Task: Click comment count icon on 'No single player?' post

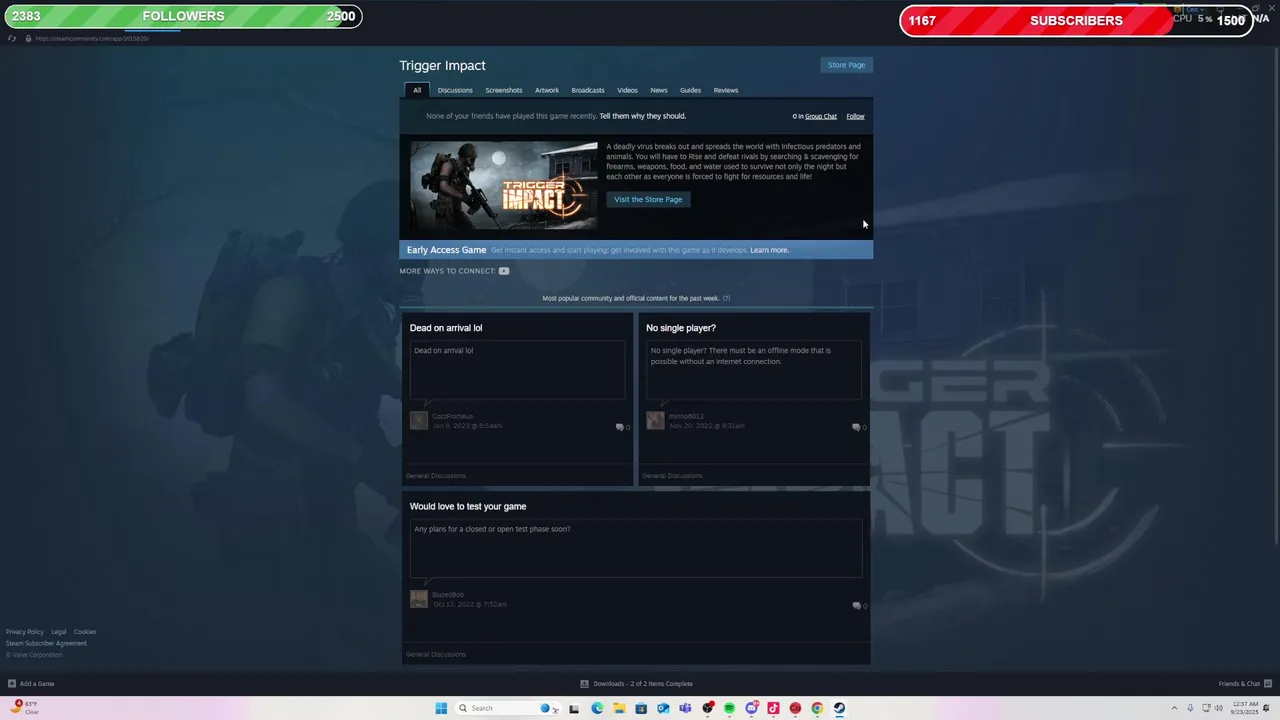Action: pos(856,427)
